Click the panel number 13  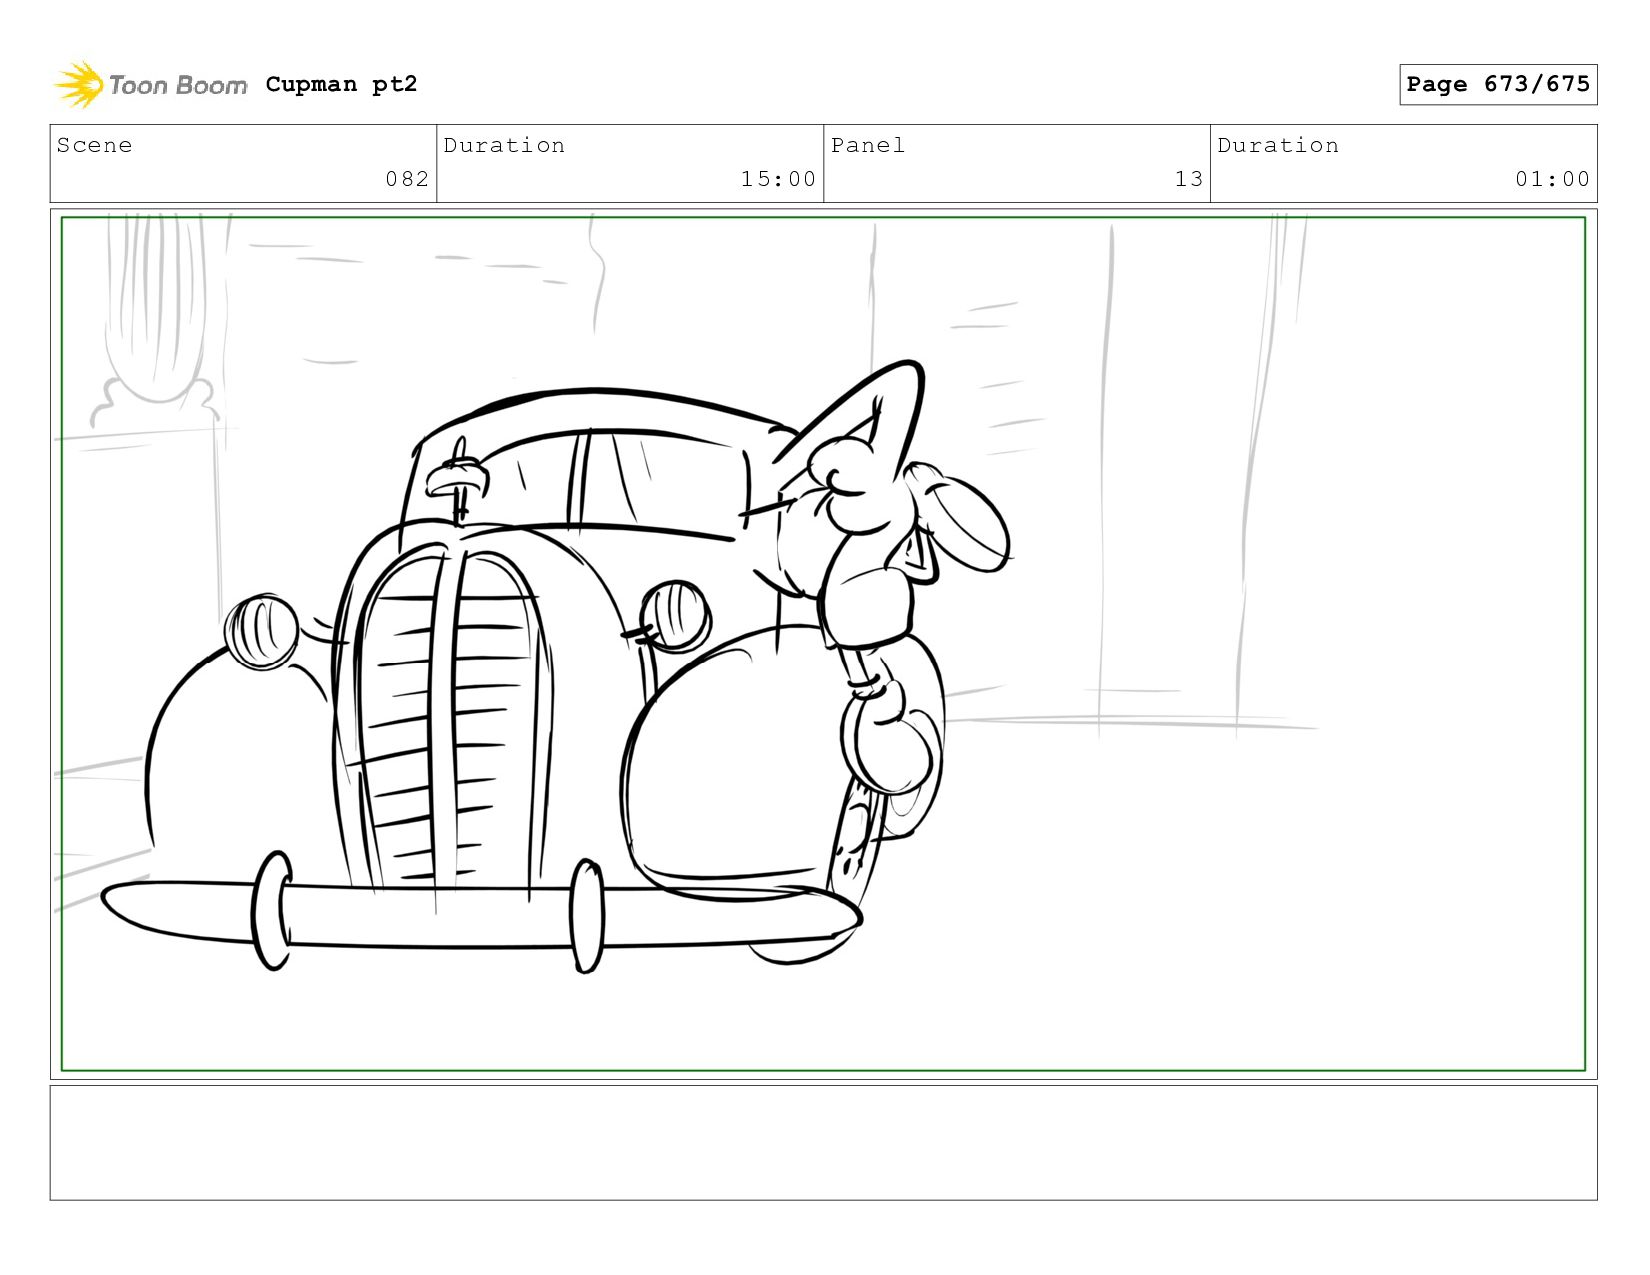[x=1188, y=179]
